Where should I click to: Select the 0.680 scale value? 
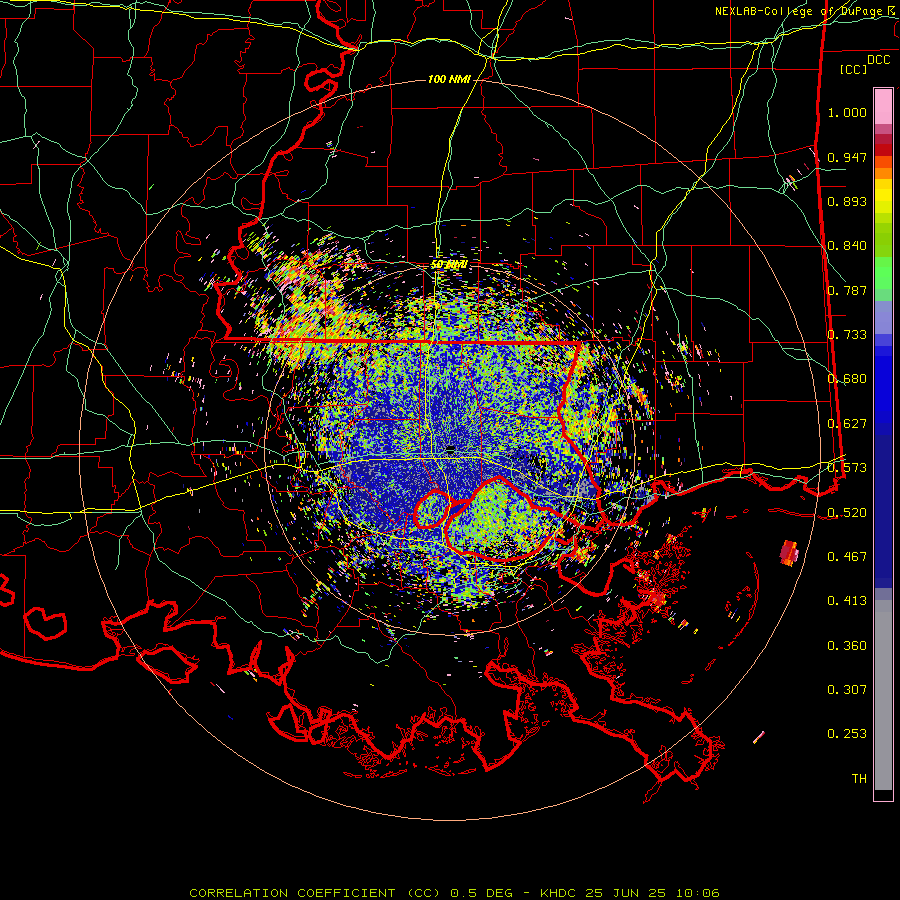[847, 379]
